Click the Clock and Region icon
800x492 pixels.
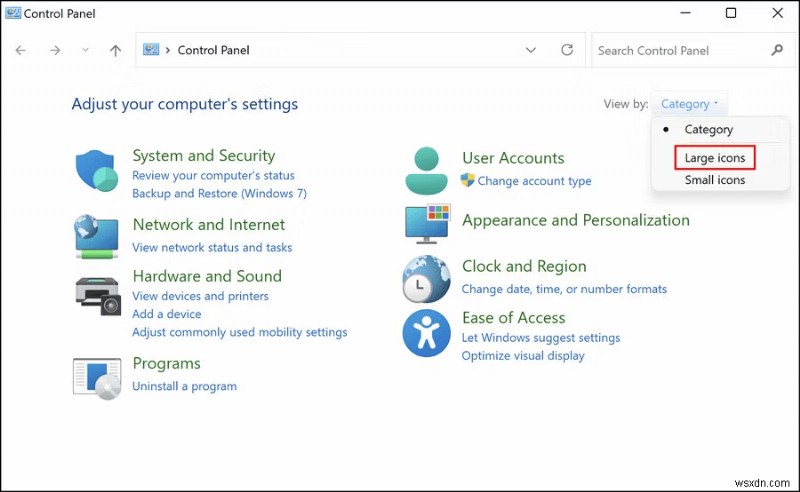pos(426,278)
